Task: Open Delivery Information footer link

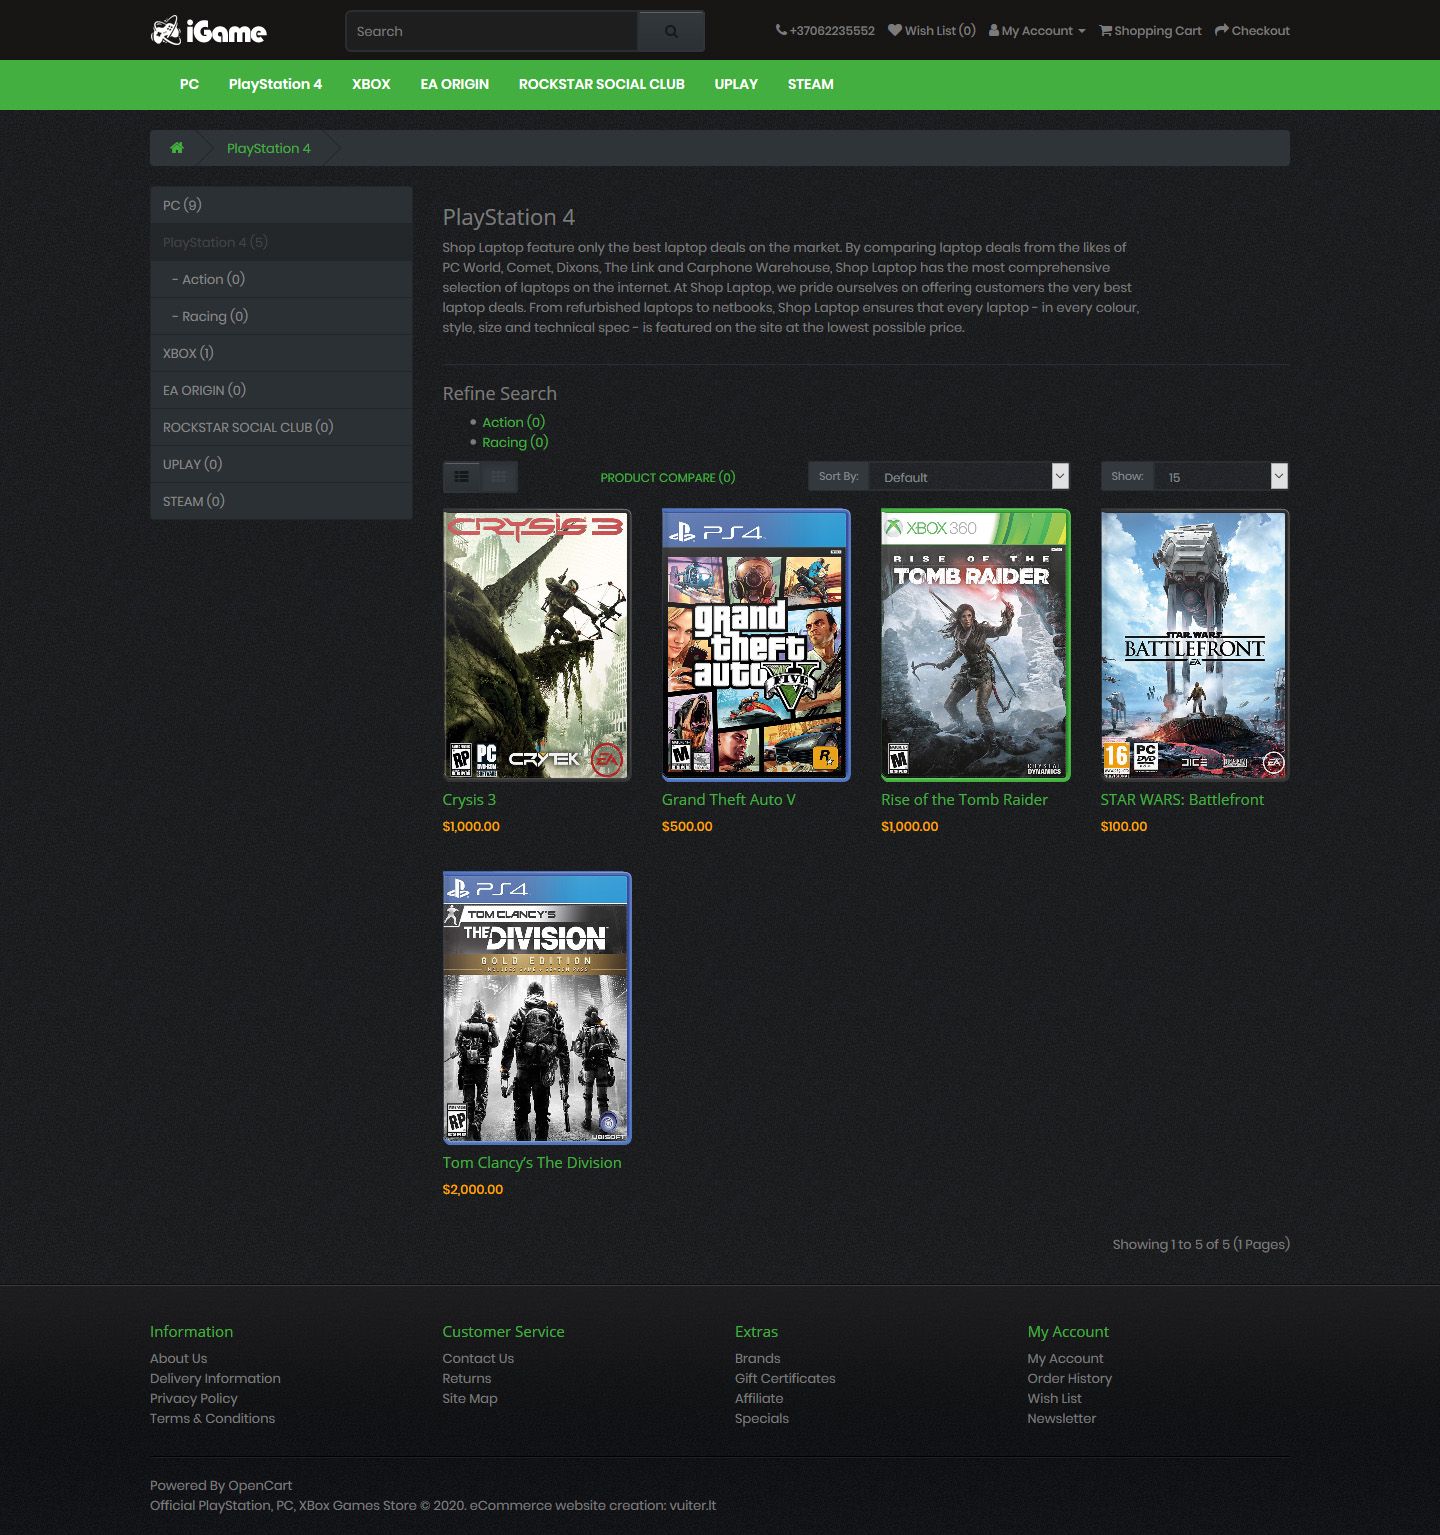Action: (215, 1378)
